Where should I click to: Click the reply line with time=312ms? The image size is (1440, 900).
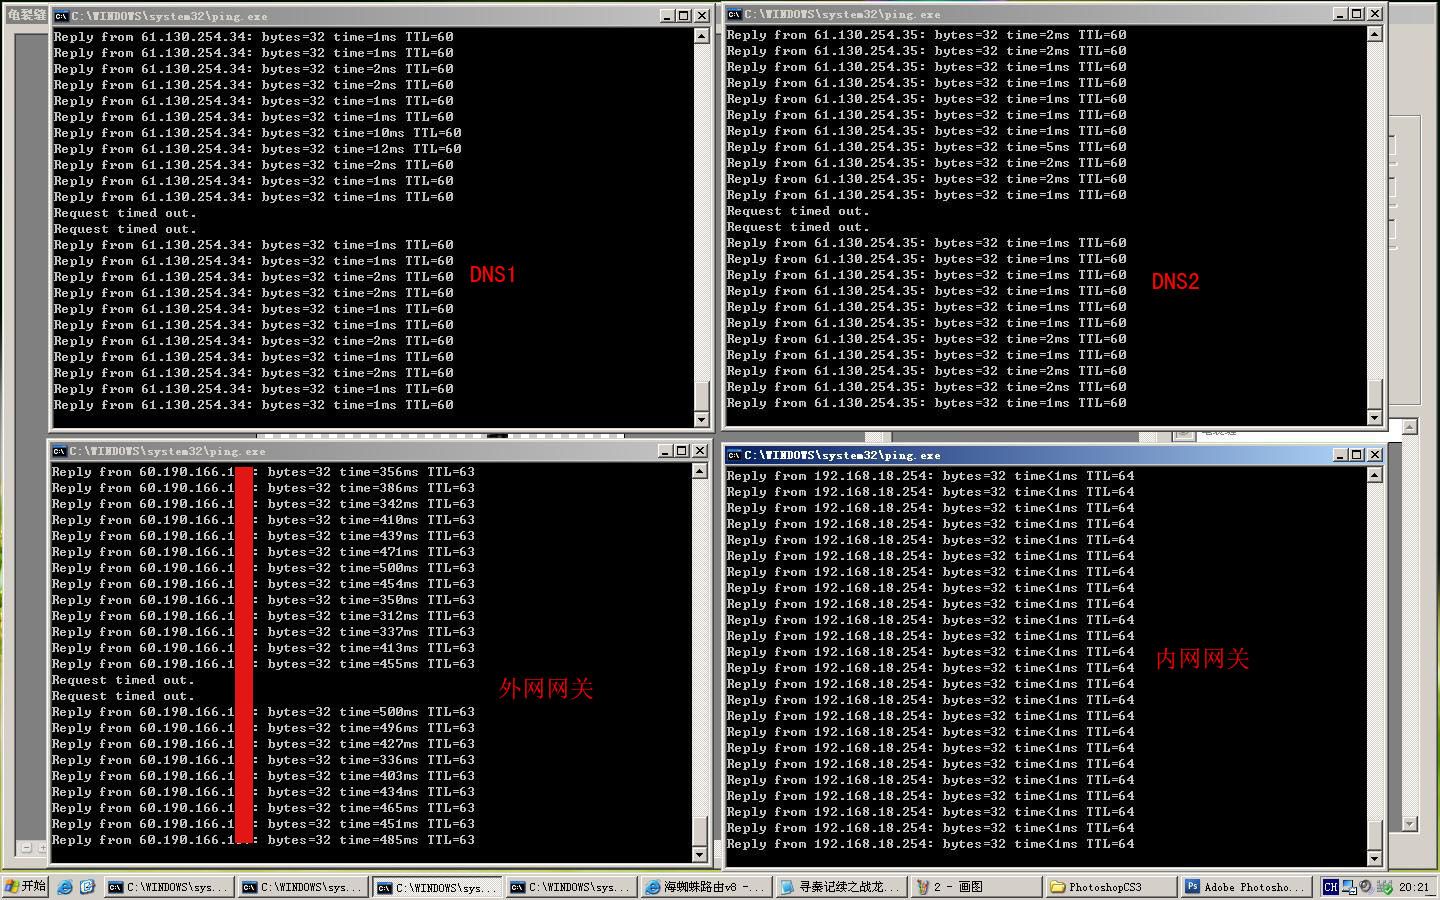pyautogui.click(x=263, y=616)
